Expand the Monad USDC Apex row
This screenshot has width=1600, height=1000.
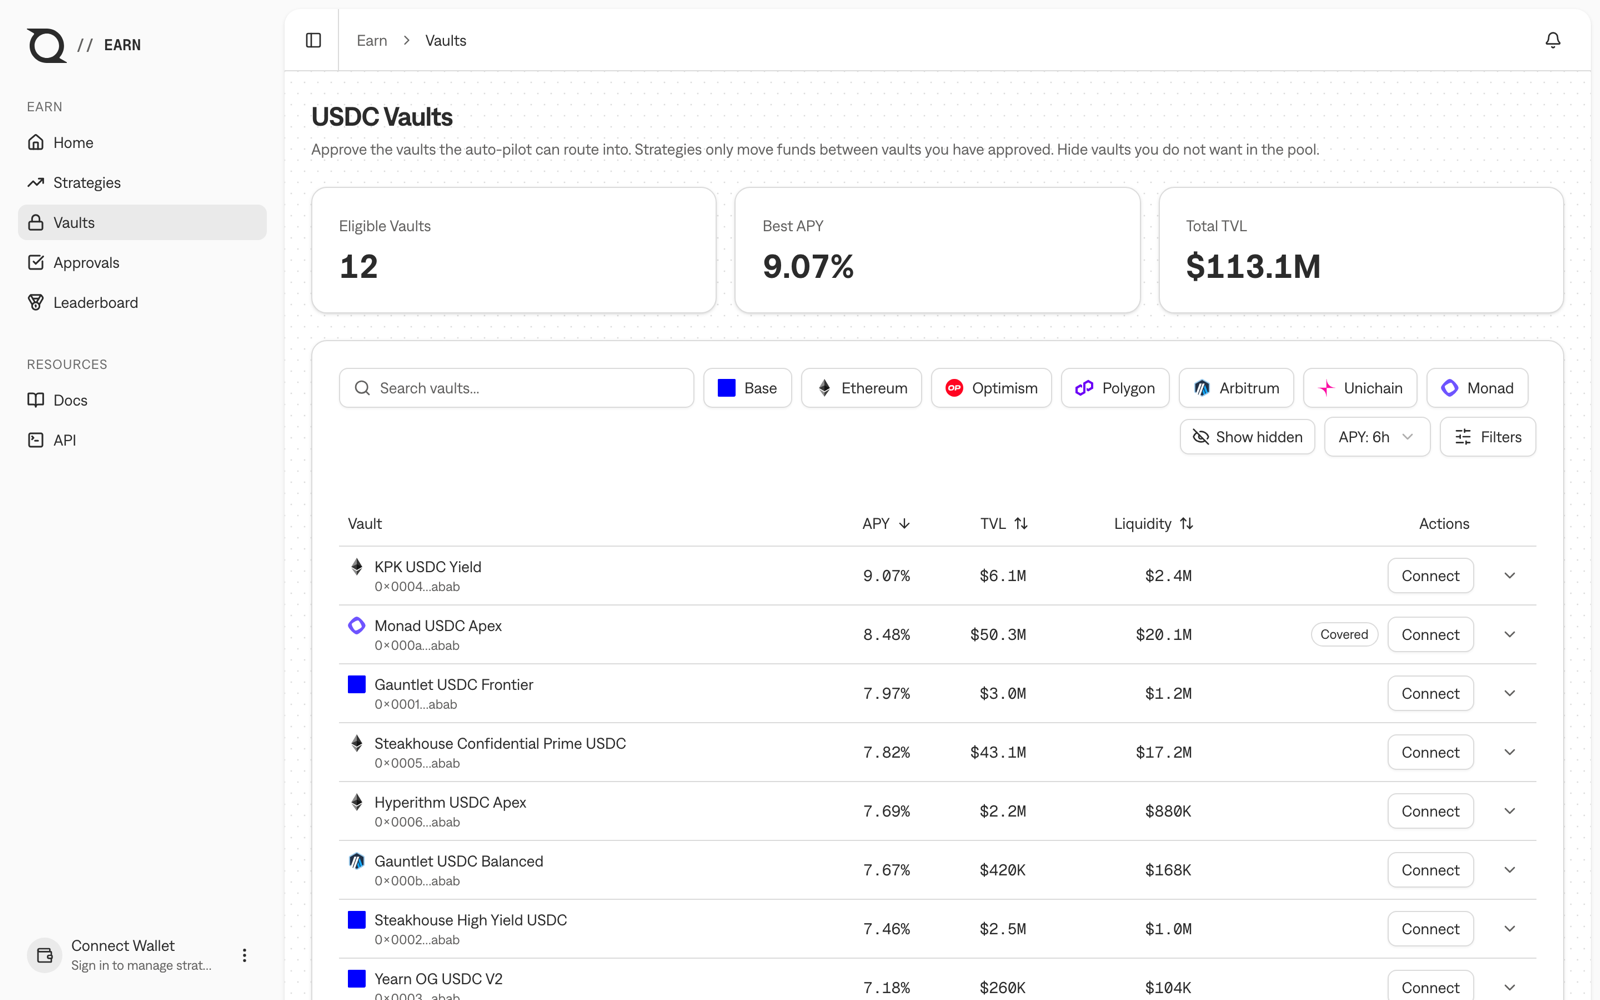[x=1510, y=635]
